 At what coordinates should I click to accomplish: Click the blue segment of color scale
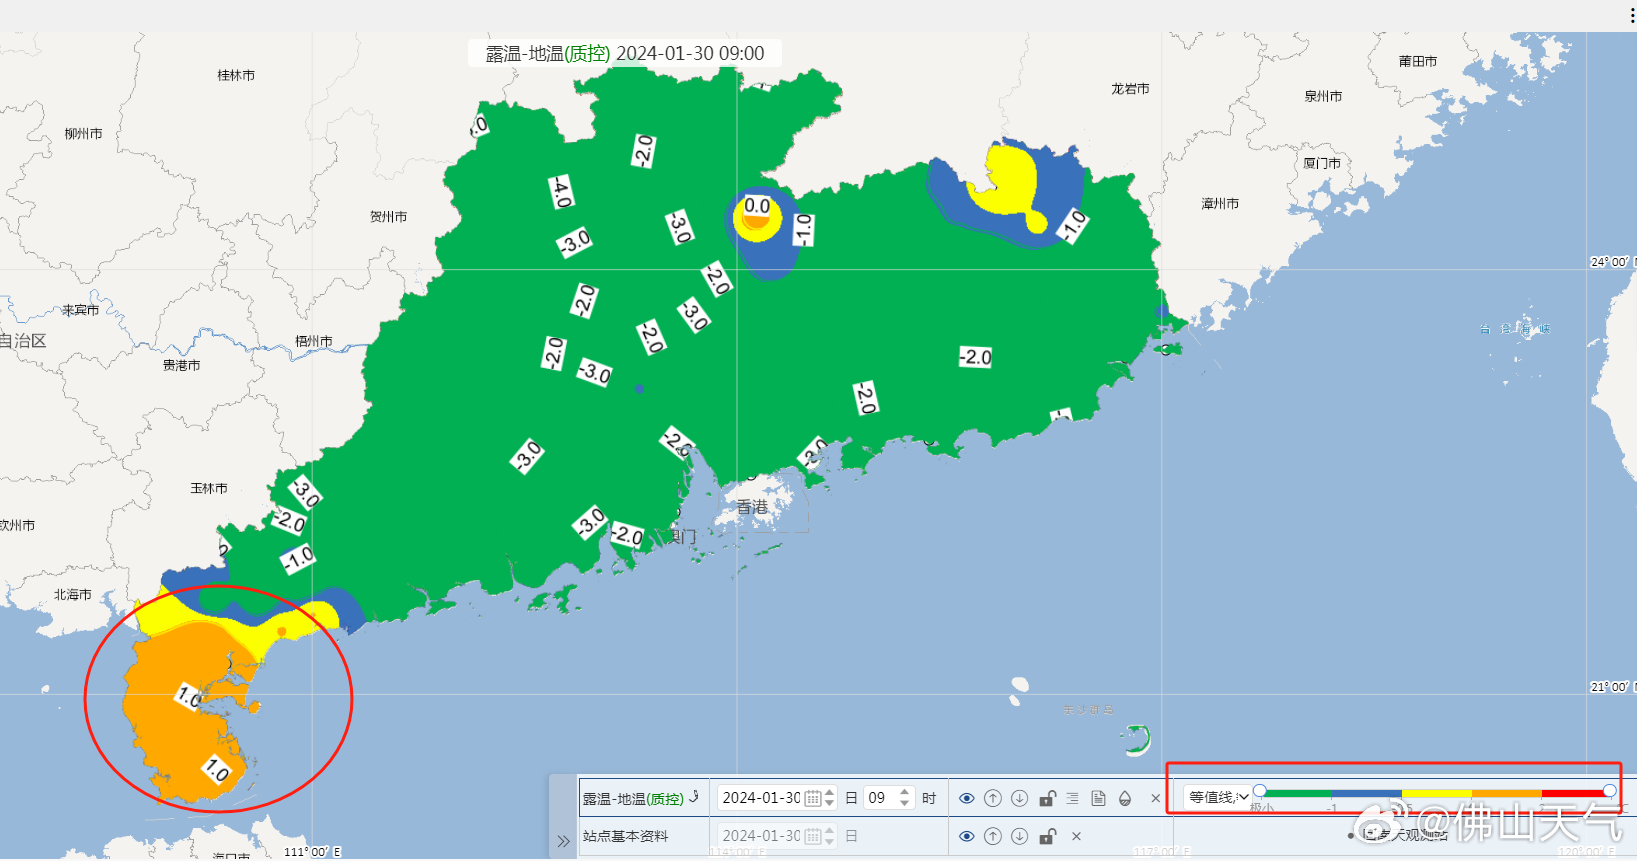point(1367,793)
